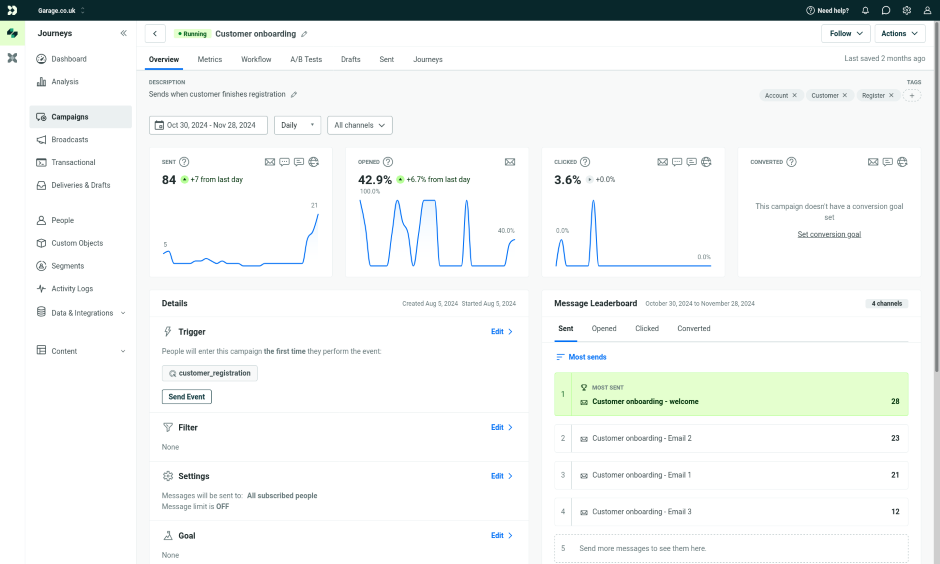940x564 pixels.
Task: Open the Garage.co.uk workspace switcher
Action: pyautogui.click(x=61, y=10)
